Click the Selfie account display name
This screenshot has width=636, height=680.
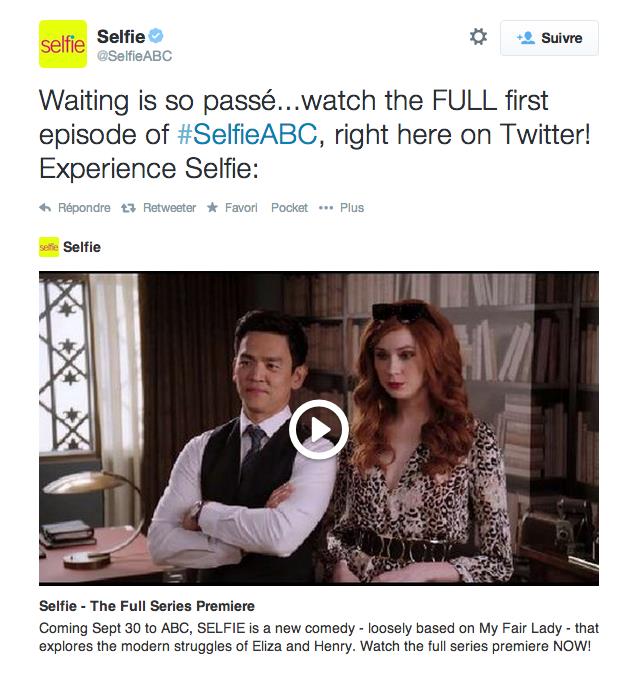(121, 36)
